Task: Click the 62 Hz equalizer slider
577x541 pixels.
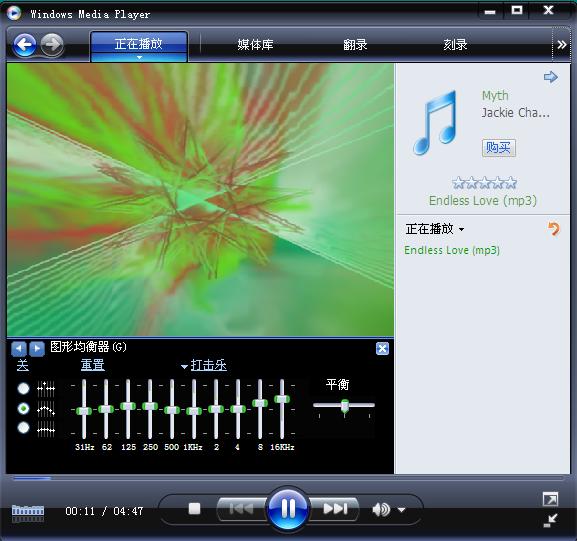Action: click(x=106, y=409)
